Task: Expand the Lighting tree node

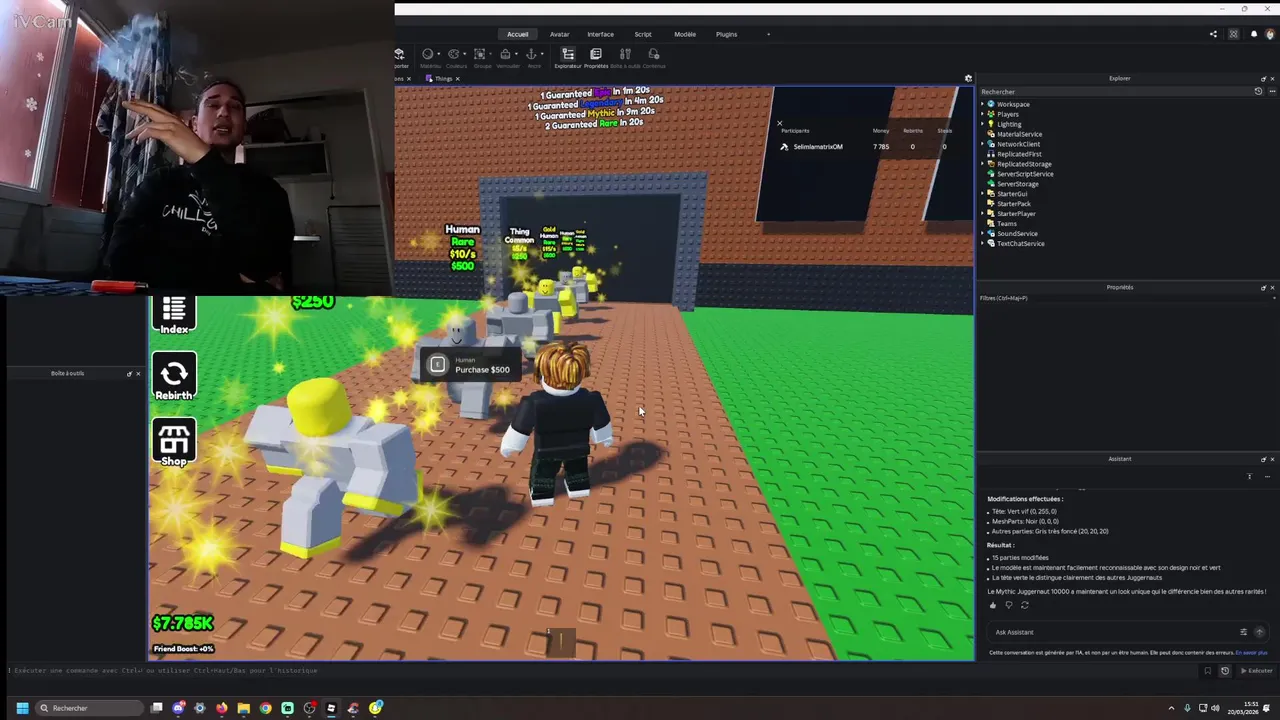Action: point(983,124)
